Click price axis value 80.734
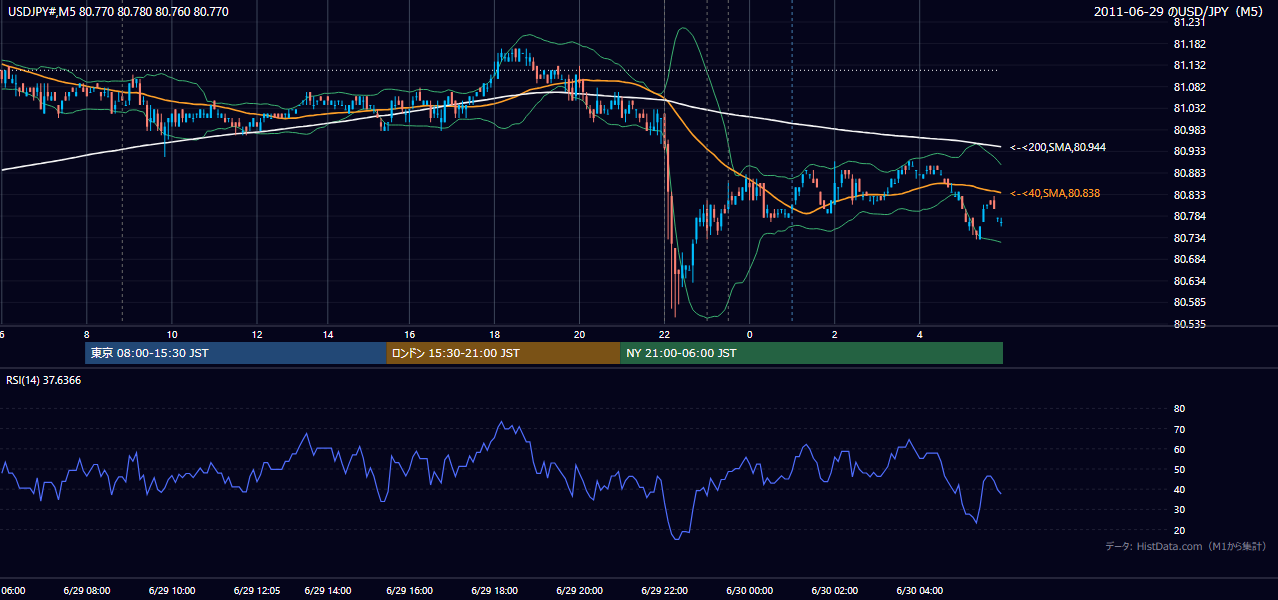Image resolution: width=1278 pixels, height=600 pixels. click(1189, 238)
